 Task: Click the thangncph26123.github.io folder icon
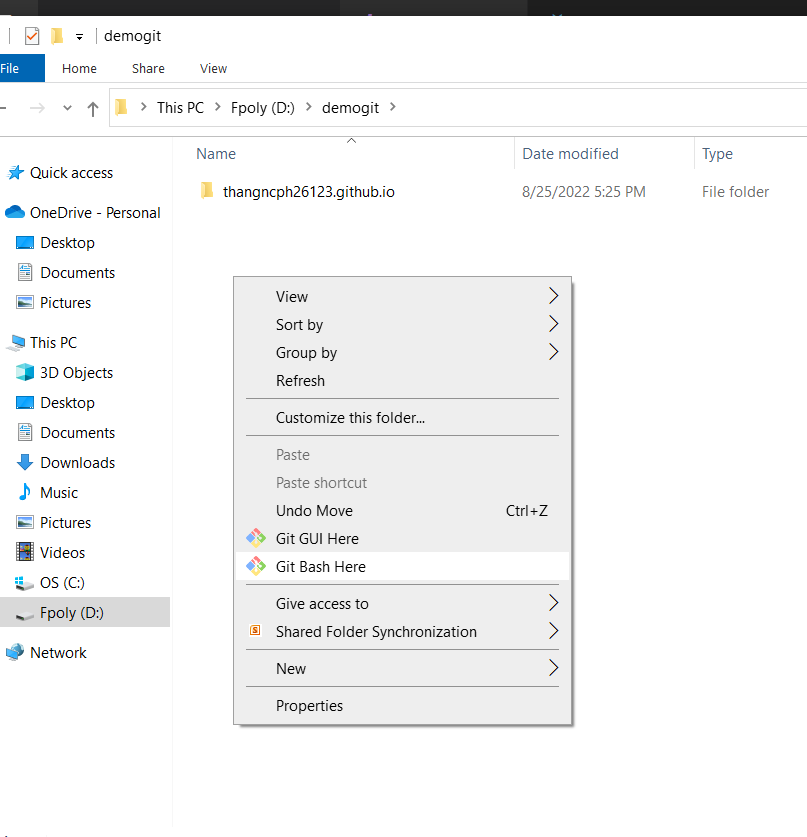coord(207,190)
